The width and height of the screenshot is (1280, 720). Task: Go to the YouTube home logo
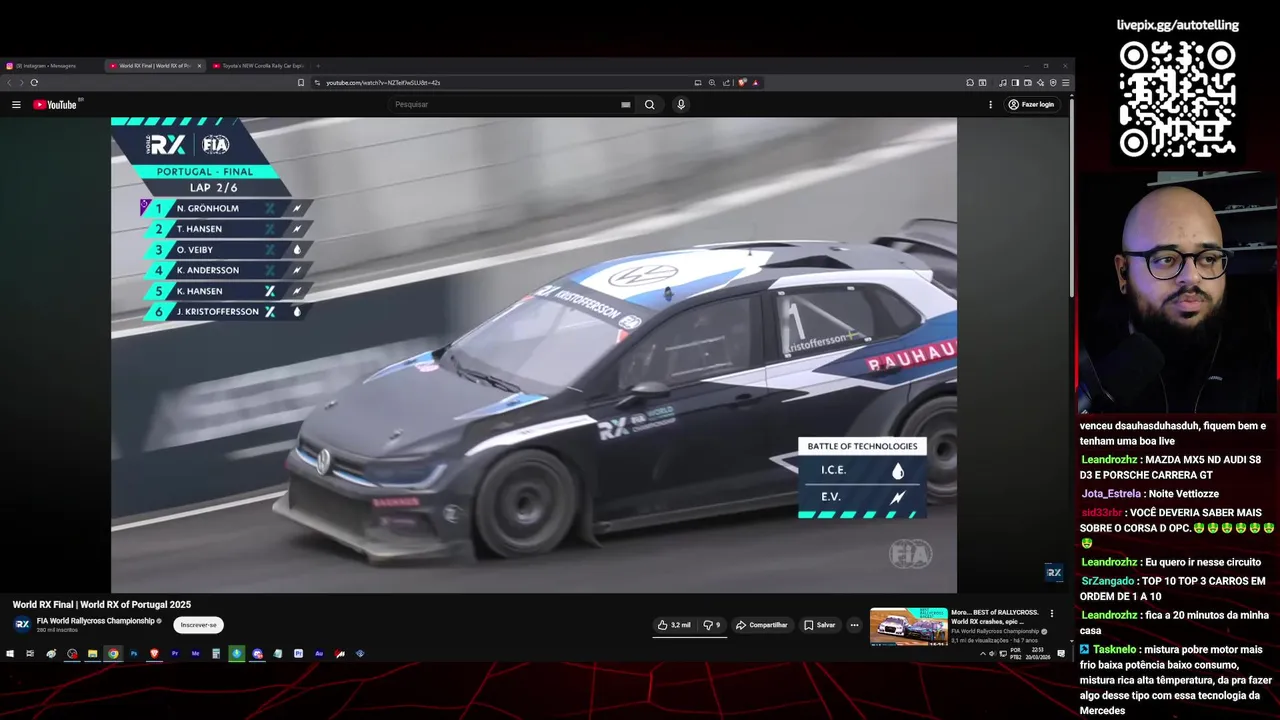pos(55,104)
